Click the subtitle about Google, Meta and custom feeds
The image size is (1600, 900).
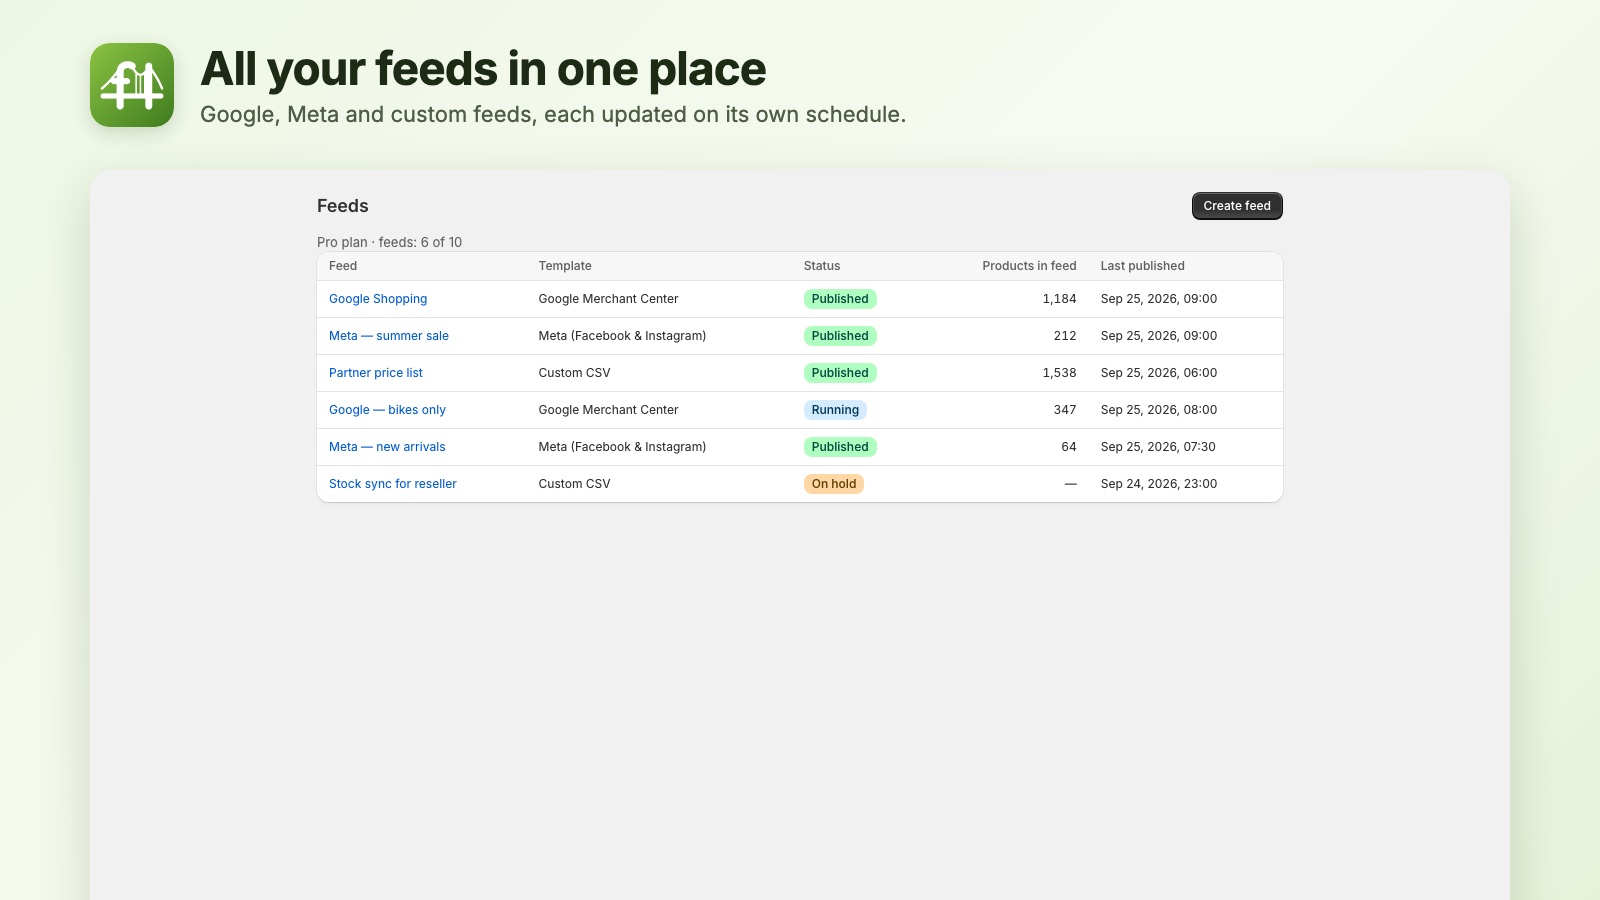pyautogui.click(x=553, y=115)
